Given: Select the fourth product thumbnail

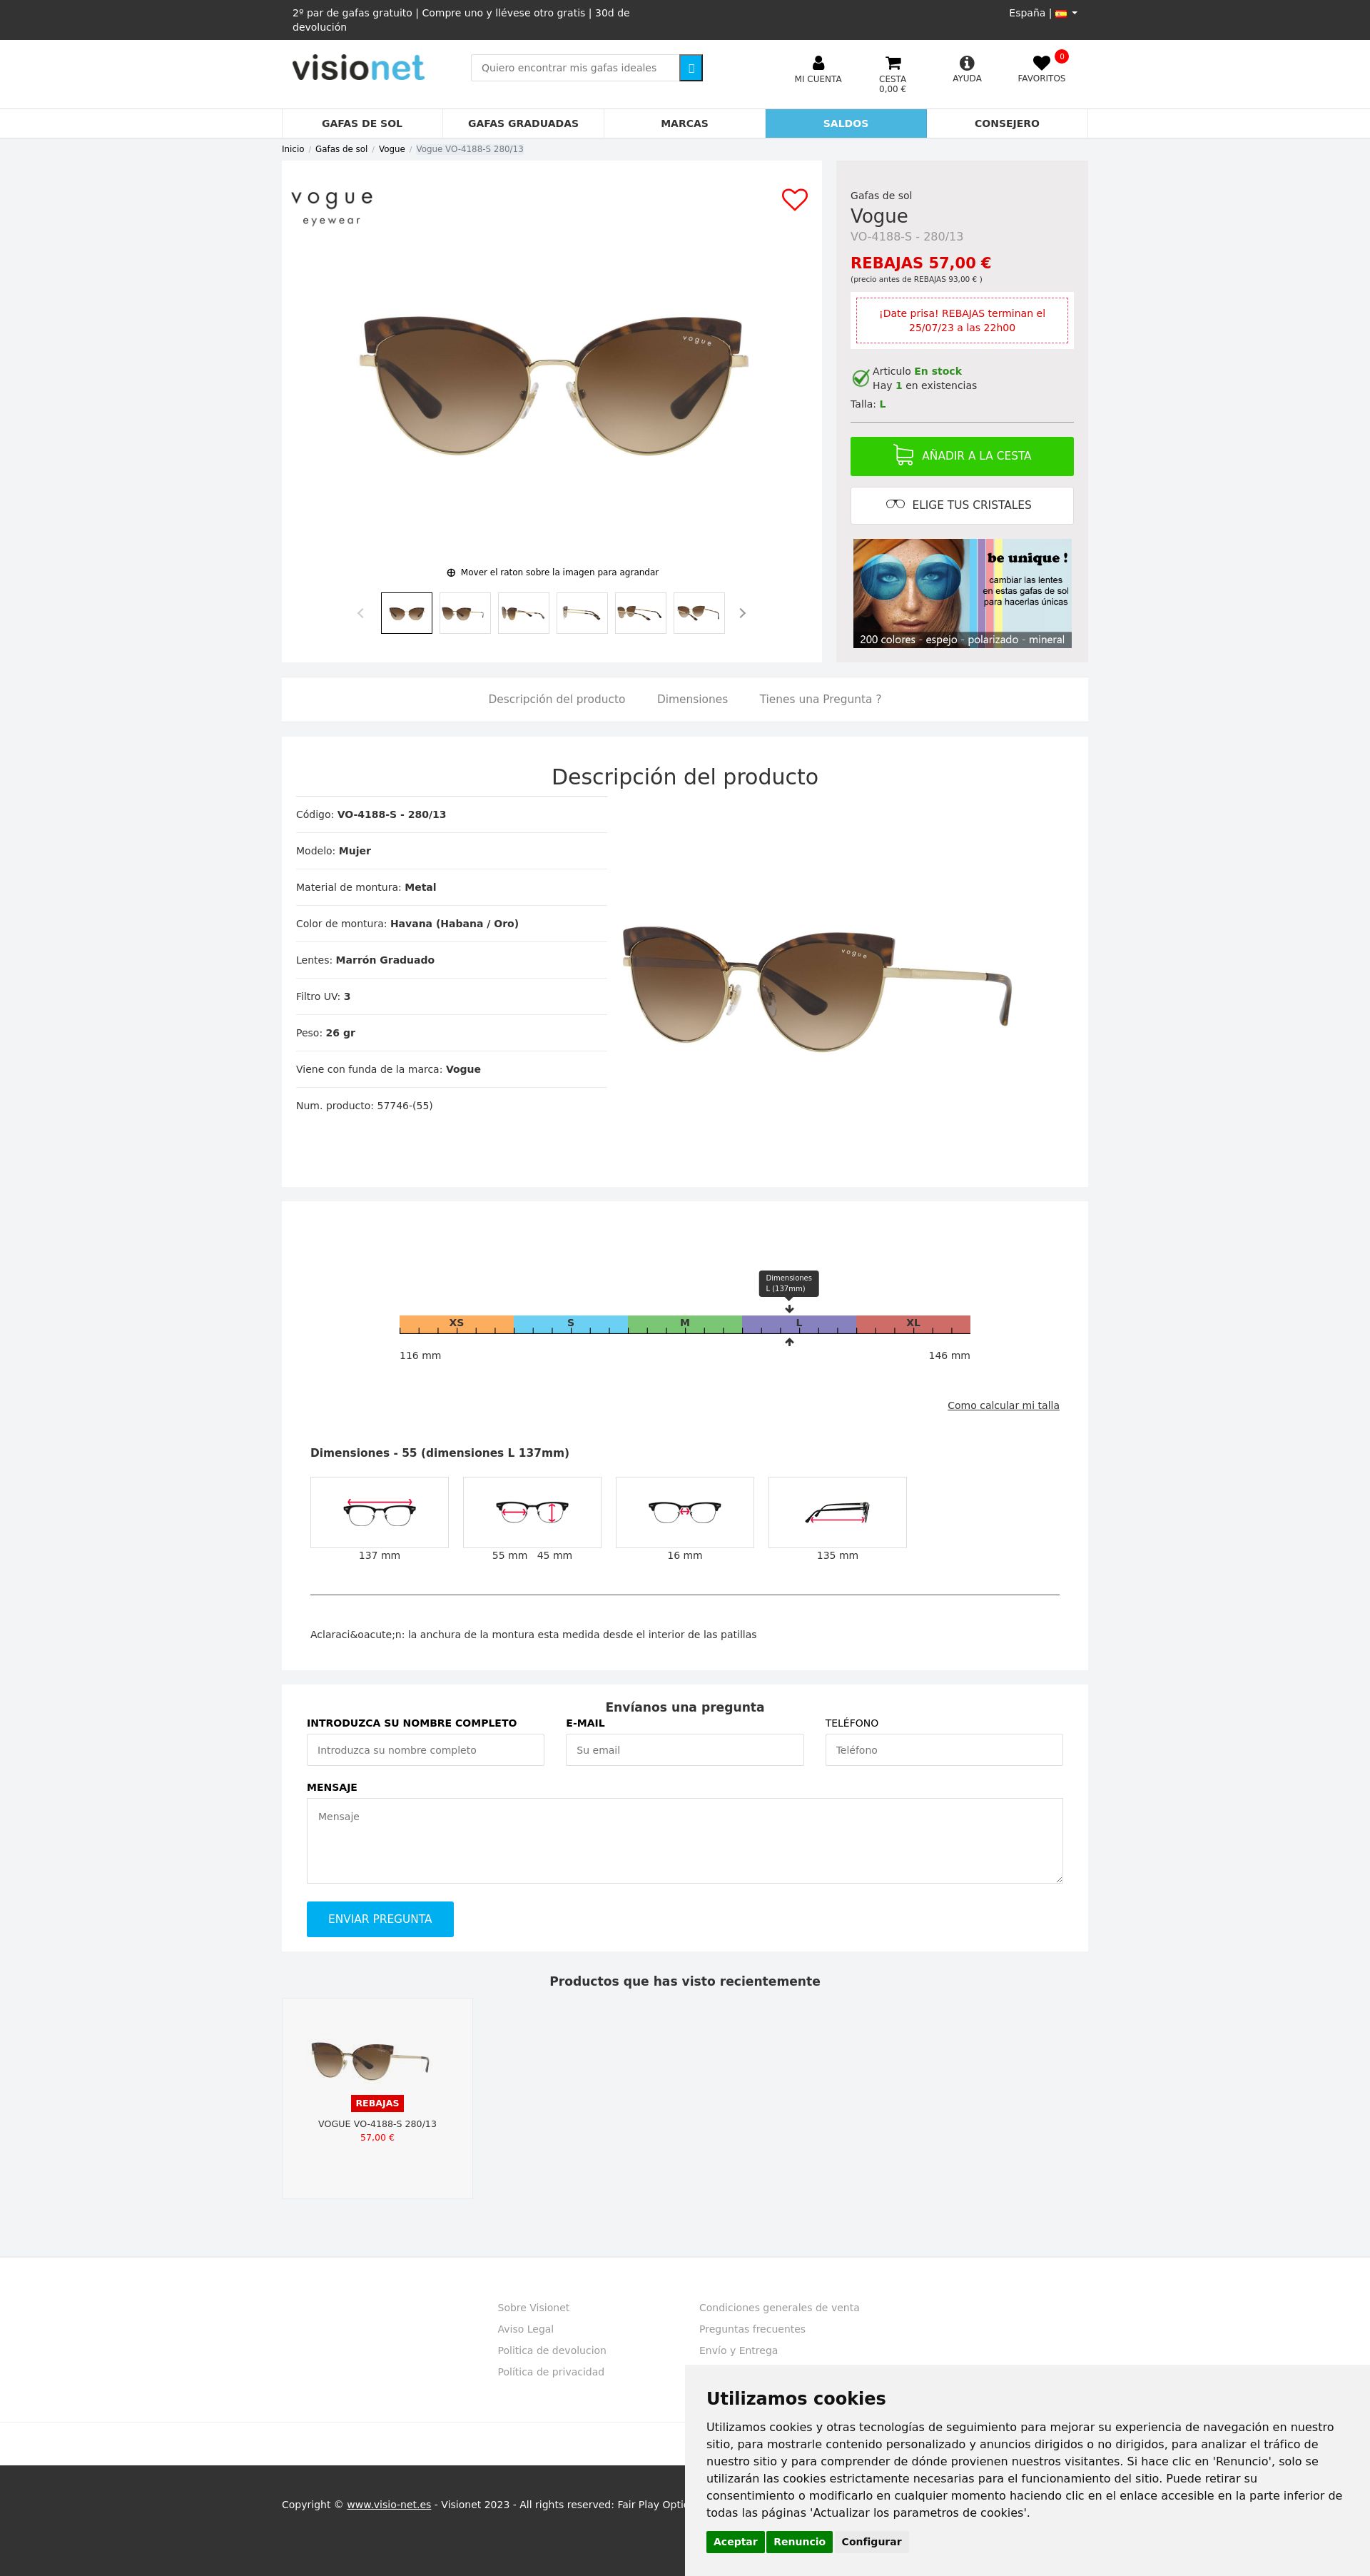Looking at the screenshot, I should (x=582, y=613).
